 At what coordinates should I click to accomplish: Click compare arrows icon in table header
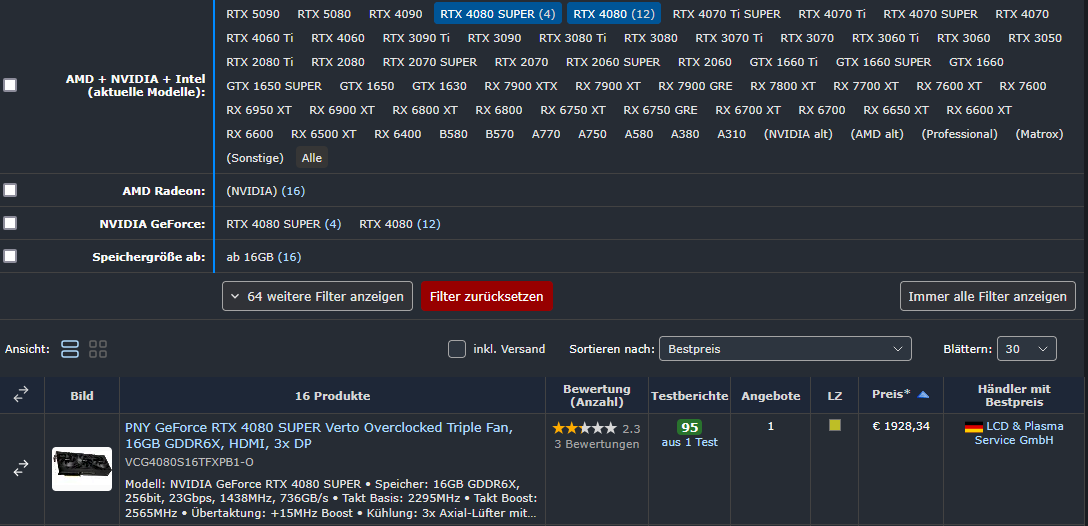click(x=22, y=395)
